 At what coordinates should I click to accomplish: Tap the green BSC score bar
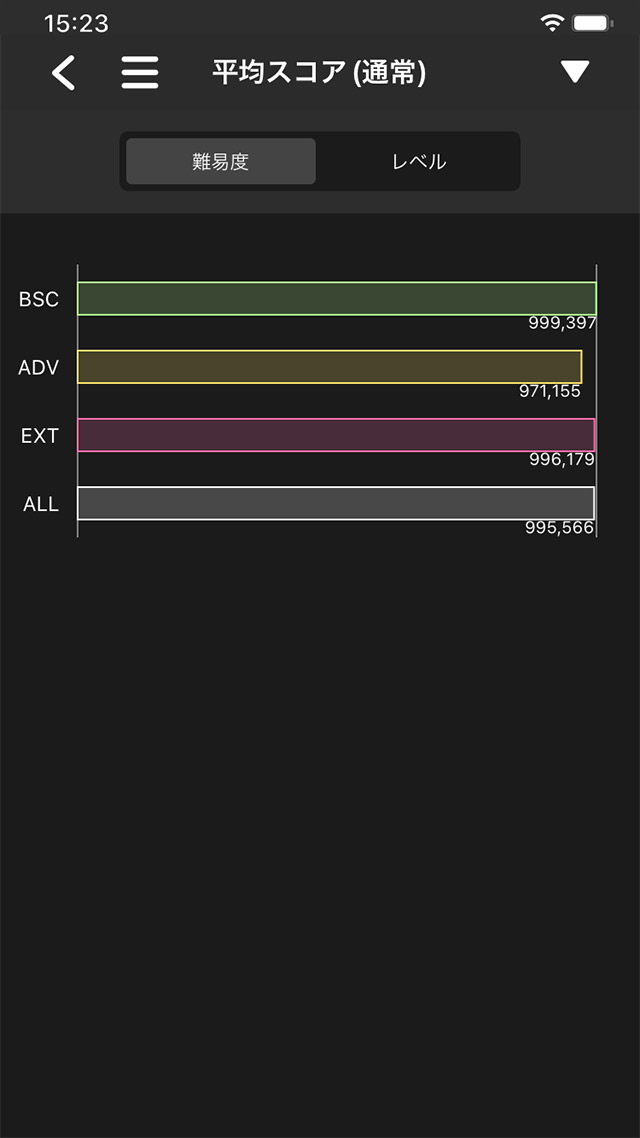[336, 299]
